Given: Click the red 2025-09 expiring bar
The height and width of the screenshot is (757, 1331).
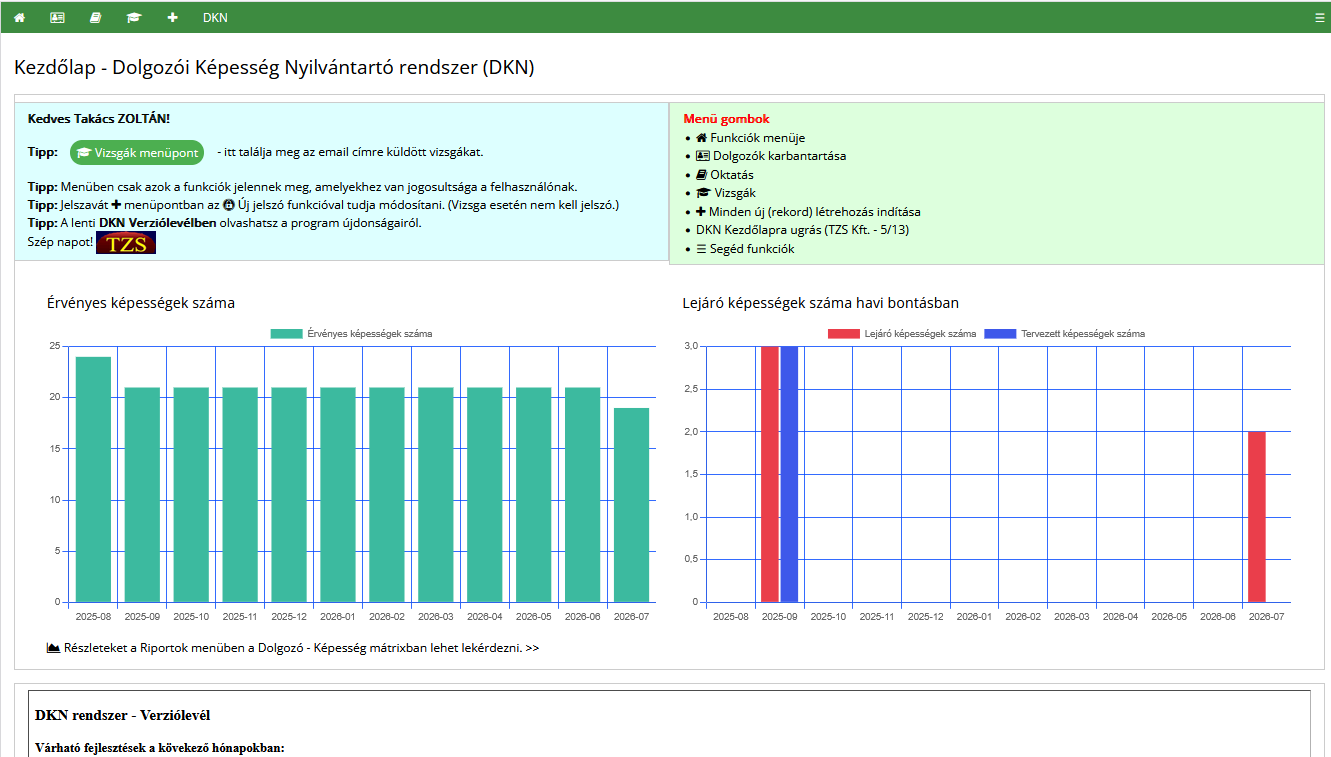Looking at the screenshot, I should [x=769, y=475].
